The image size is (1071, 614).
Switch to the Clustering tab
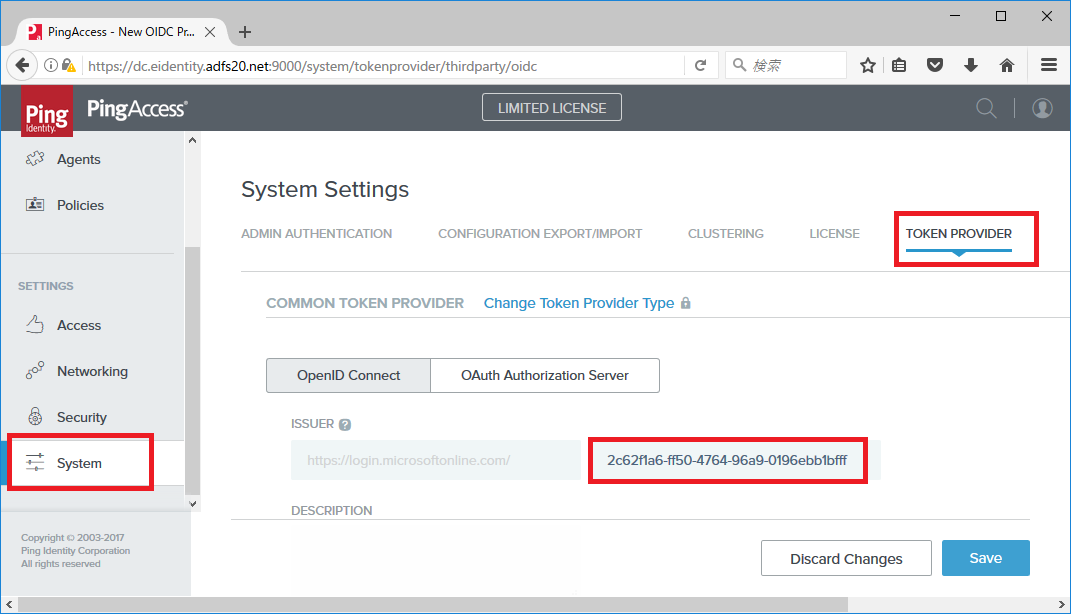pyautogui.click(x=725, y=233)
